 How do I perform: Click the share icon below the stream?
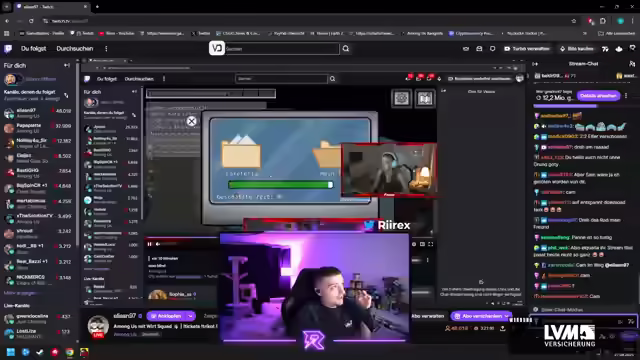502,328
